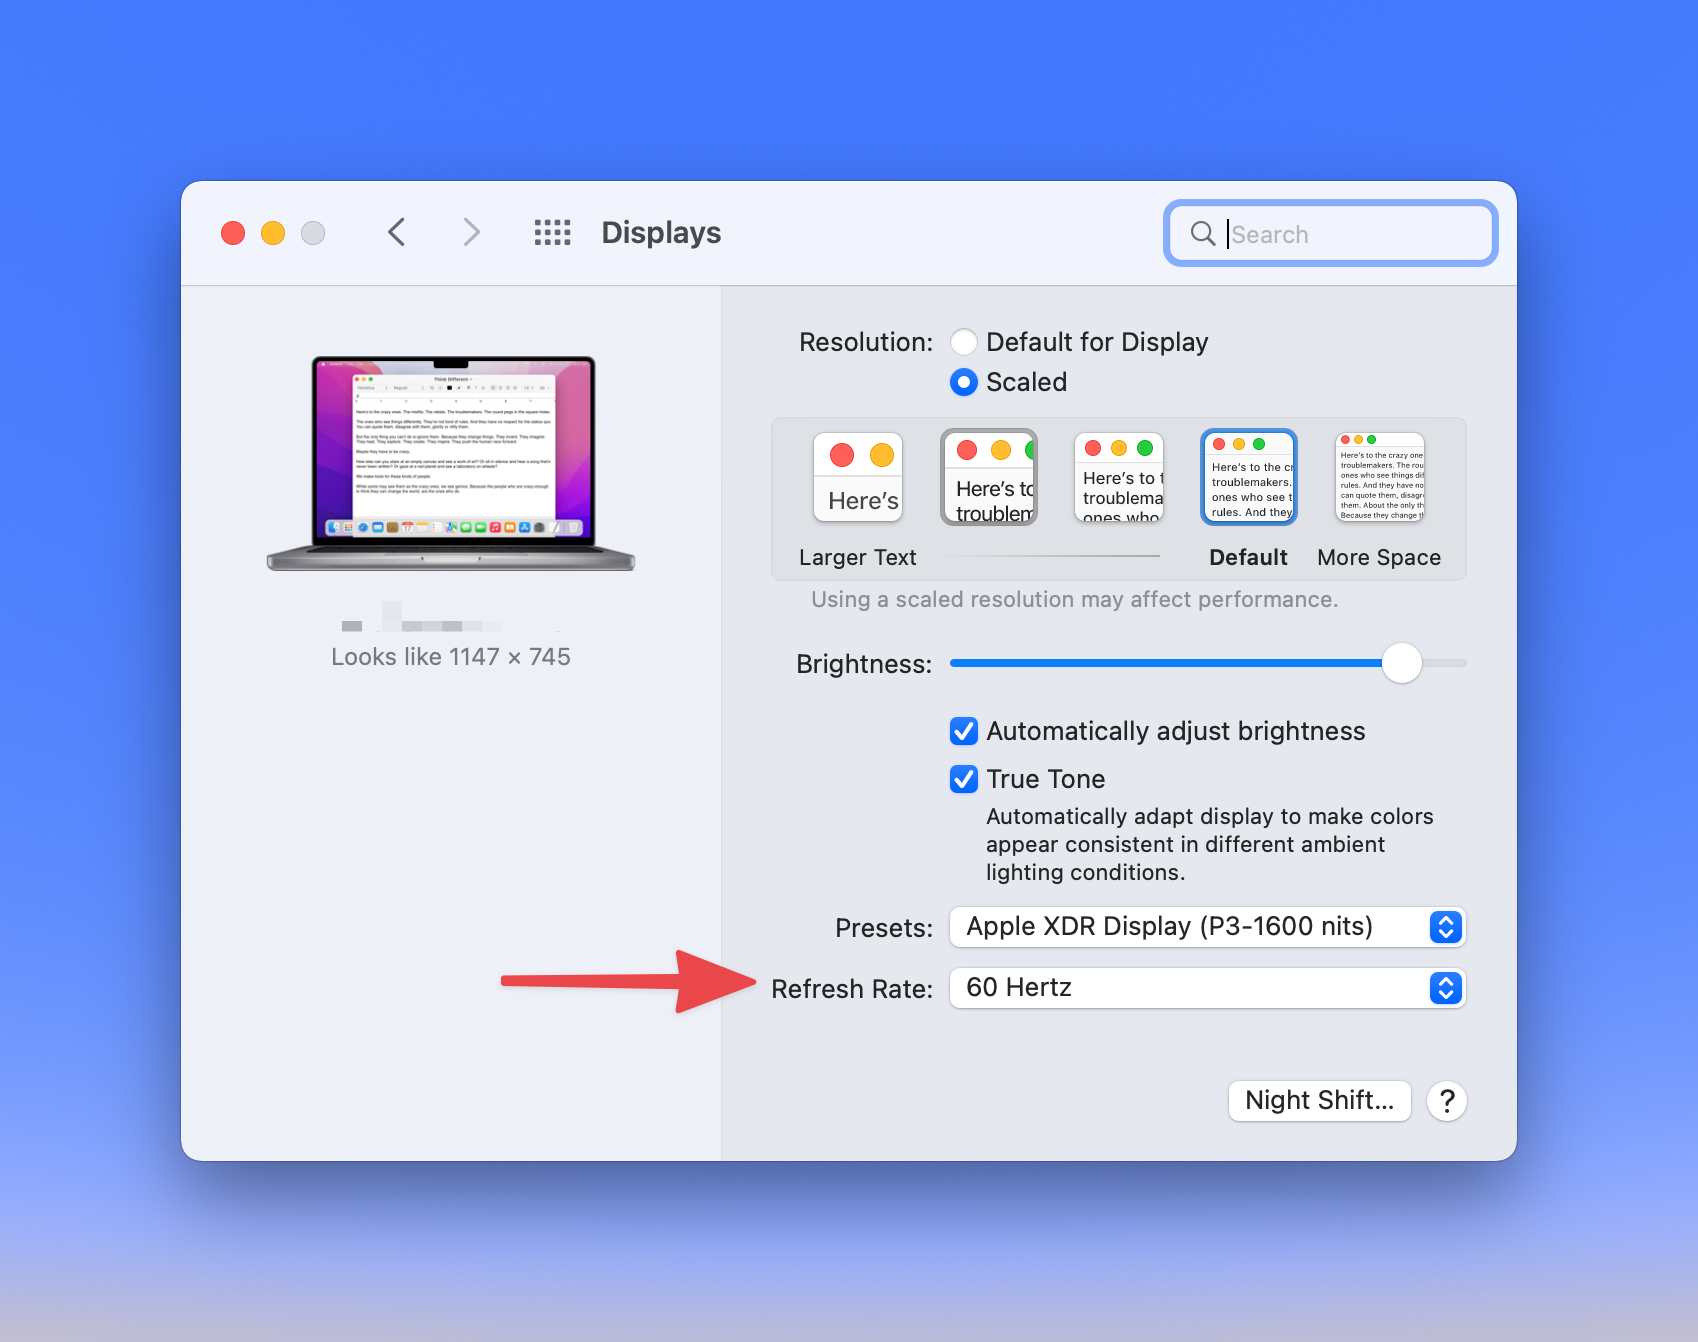
Task: Click the Displays window title
Action: click(661, 233)
